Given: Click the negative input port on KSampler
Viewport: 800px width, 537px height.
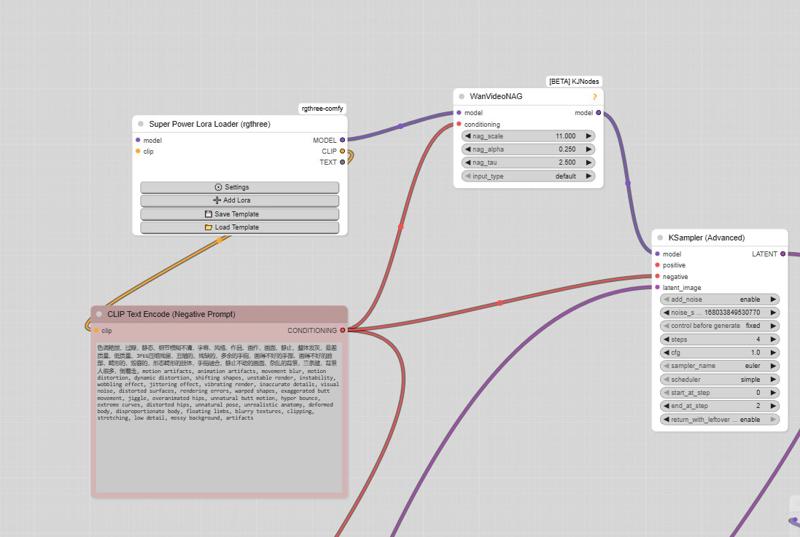Looking at the screenshot, I should point(657,276).
